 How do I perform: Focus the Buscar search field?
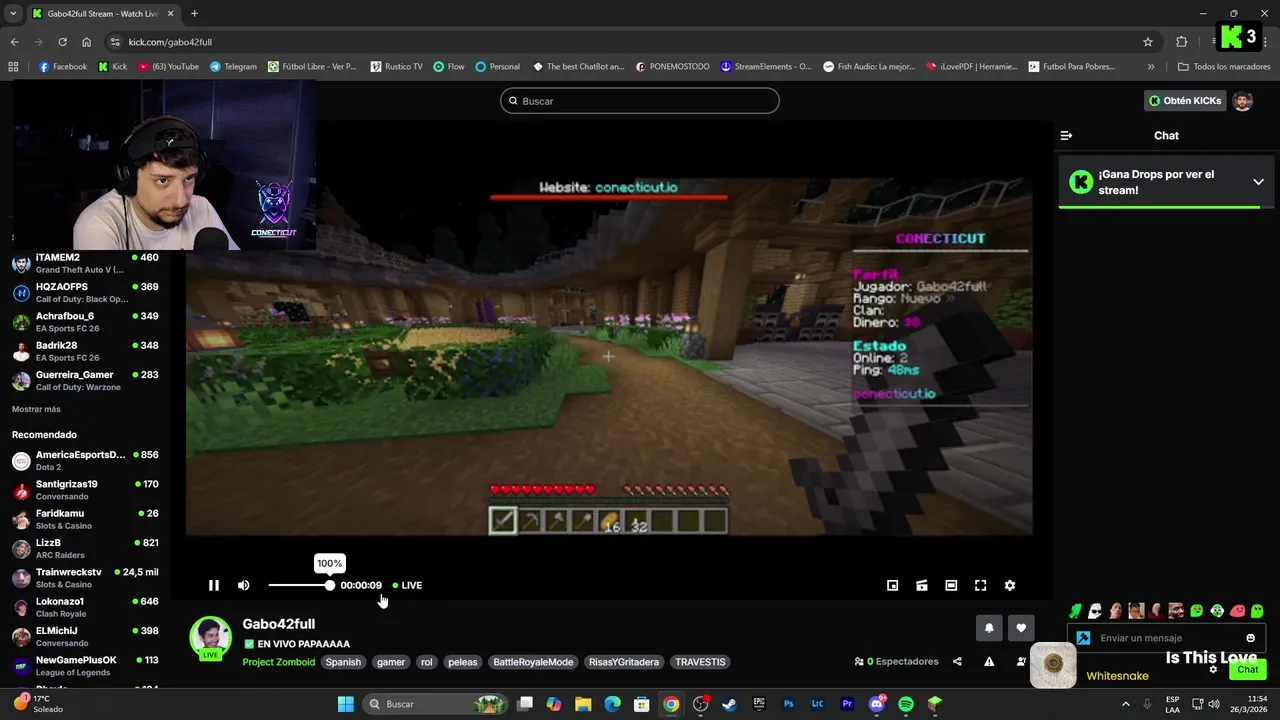coord(640,101)
